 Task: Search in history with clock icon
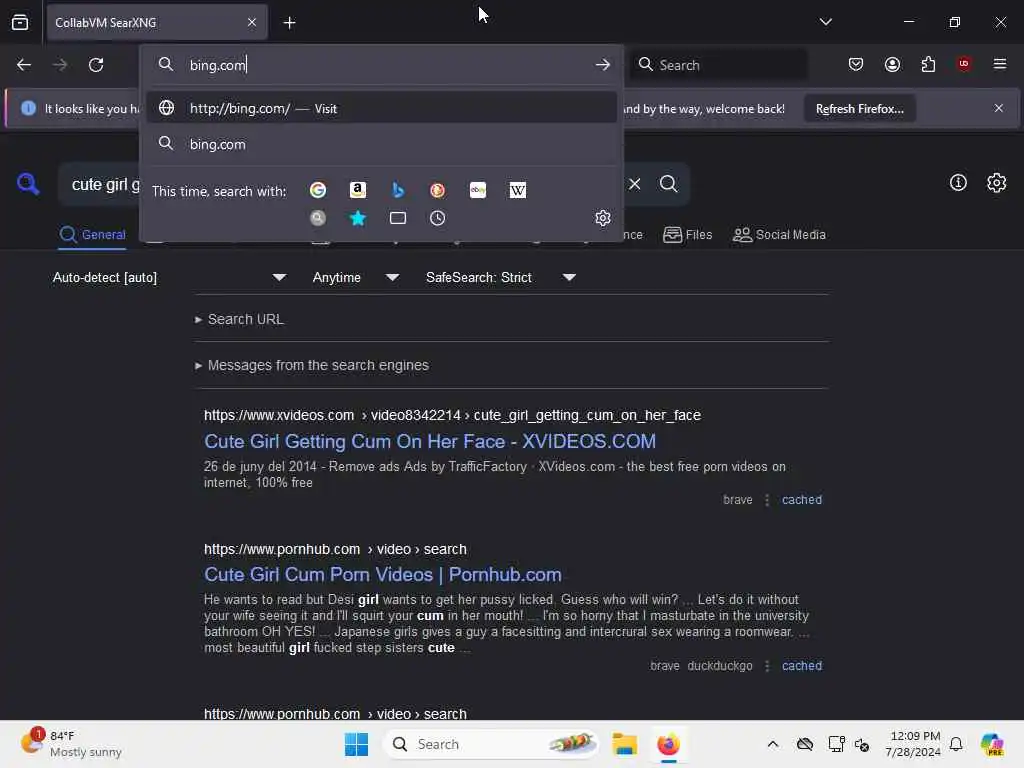438,218
